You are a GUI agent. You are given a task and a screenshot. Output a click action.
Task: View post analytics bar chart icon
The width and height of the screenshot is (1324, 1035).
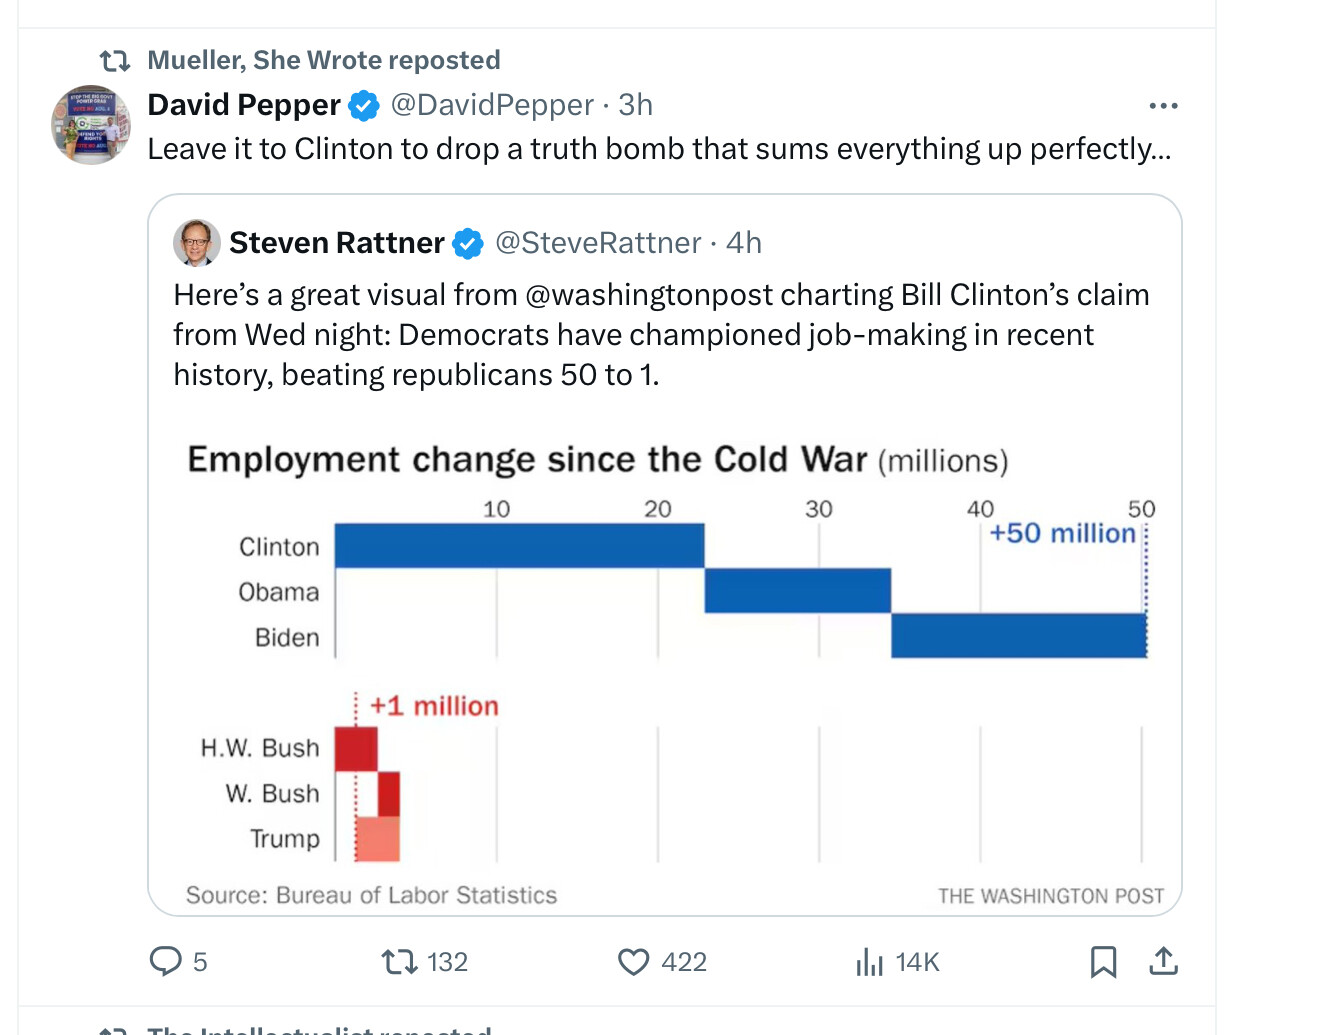pos(869,962)
